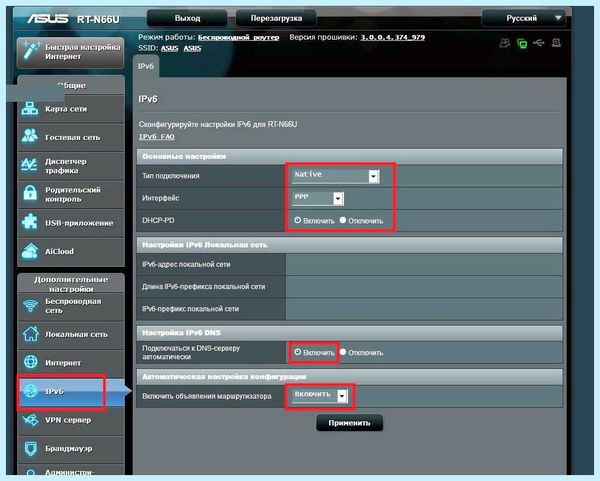The width and height of the screenshot is (600, 481).
Task: Click the Administration icon at sidebar bottom
Action: (x=31, y=473)
